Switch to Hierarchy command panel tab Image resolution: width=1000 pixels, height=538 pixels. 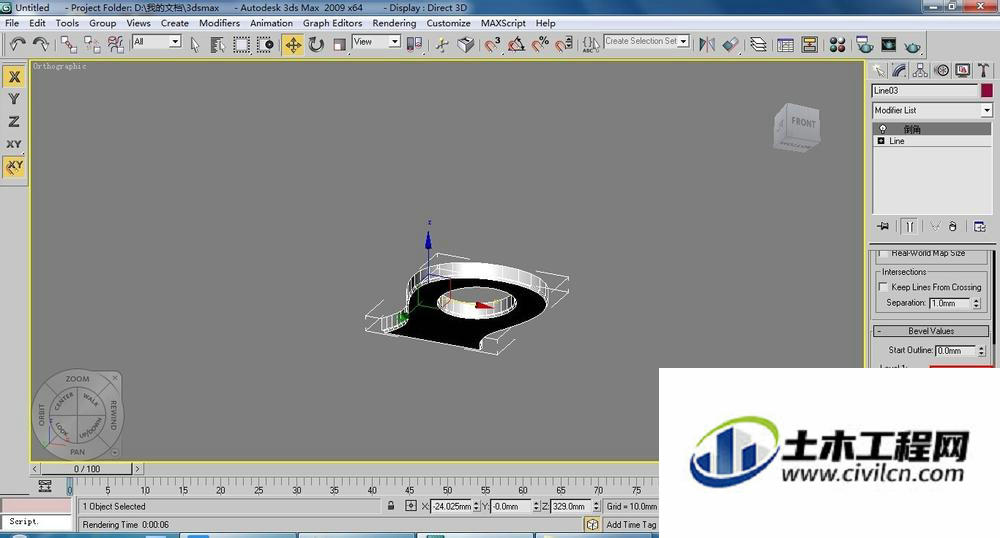point(920,70)
